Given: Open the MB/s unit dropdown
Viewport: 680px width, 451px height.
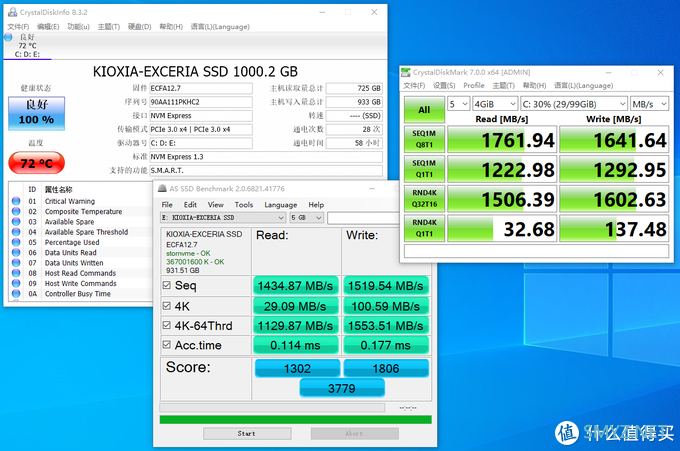Looking at the screenshot, I should pos(649,104).
